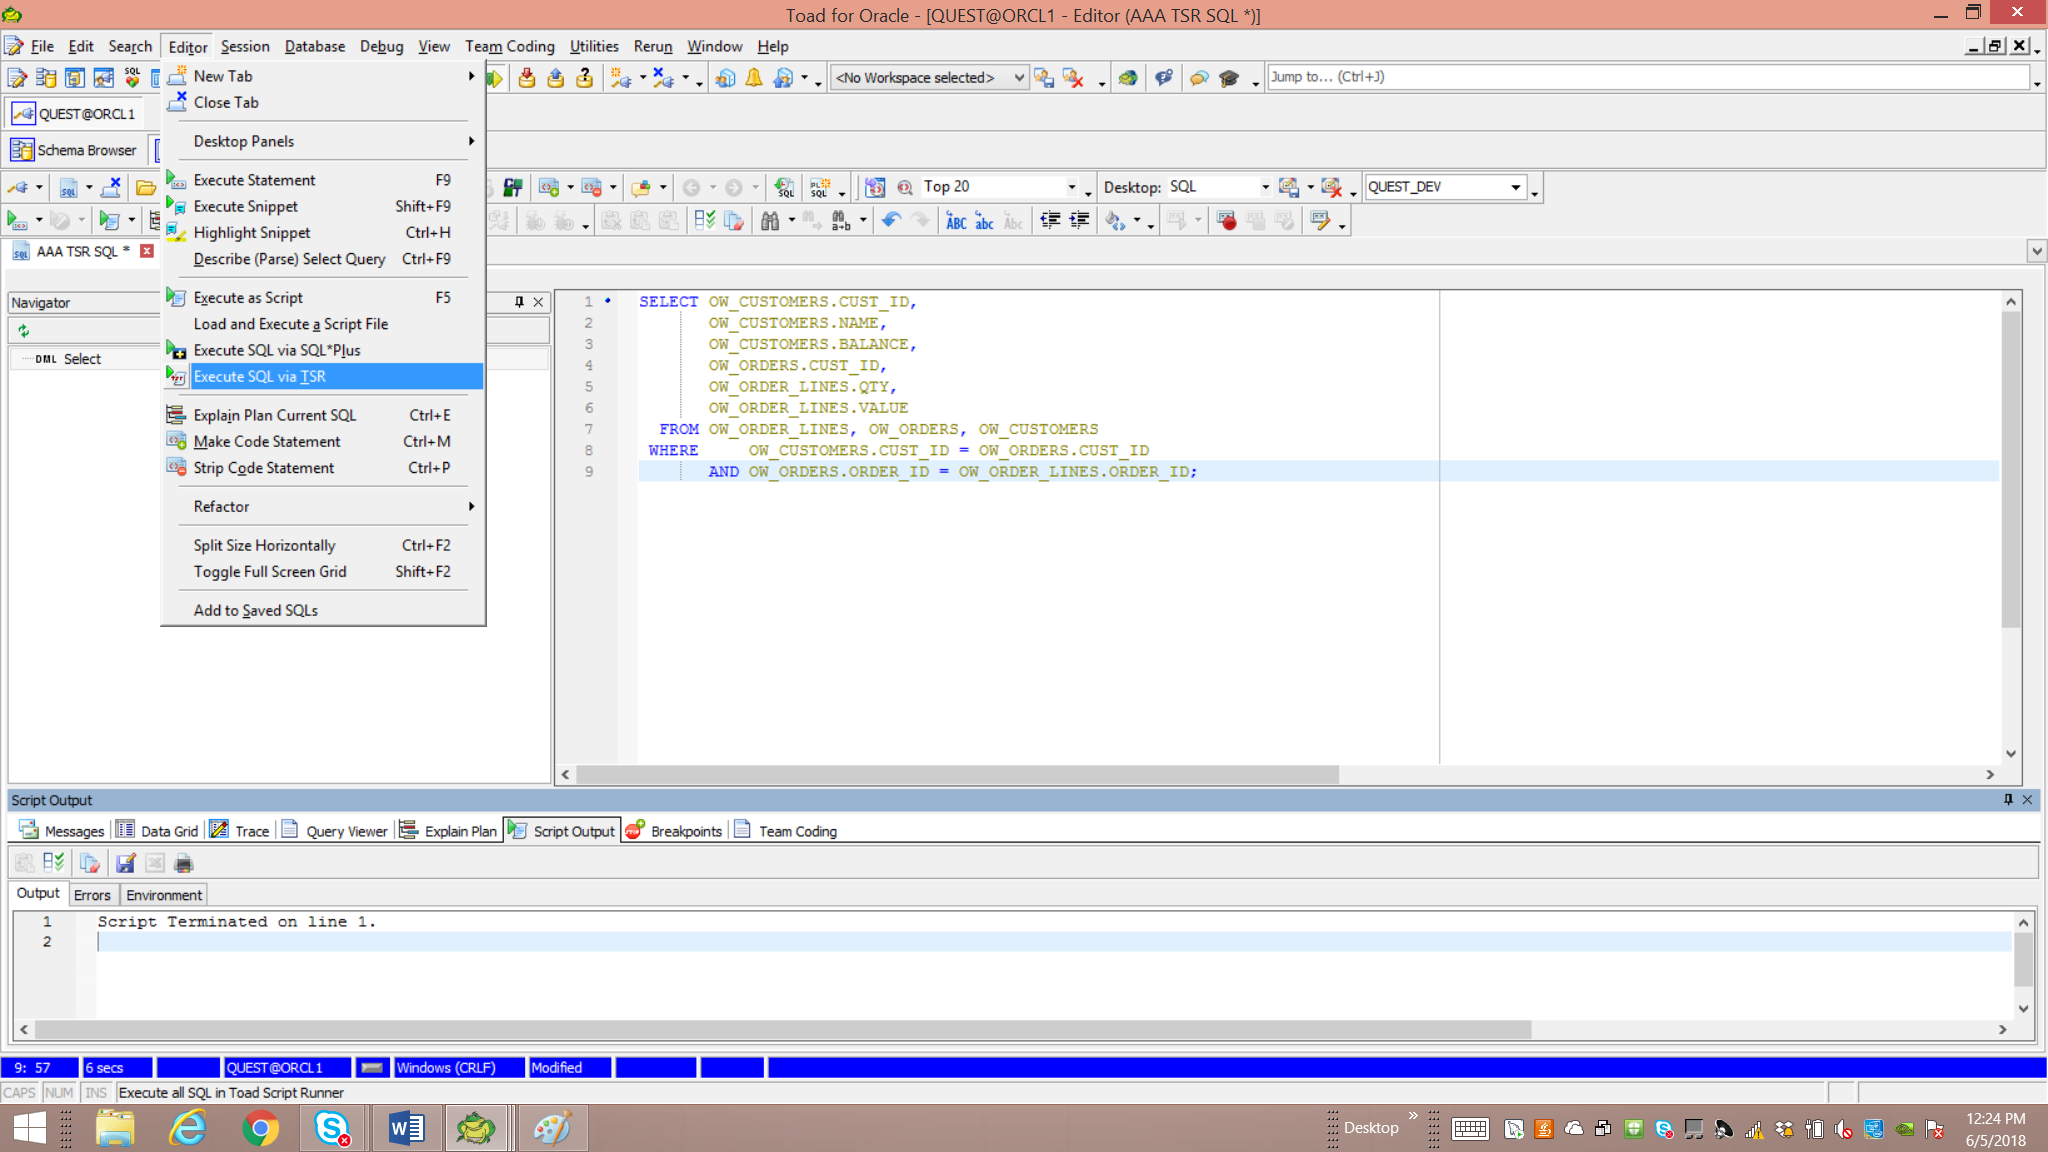Click the Navigator refresh icon

click(23, 331)
